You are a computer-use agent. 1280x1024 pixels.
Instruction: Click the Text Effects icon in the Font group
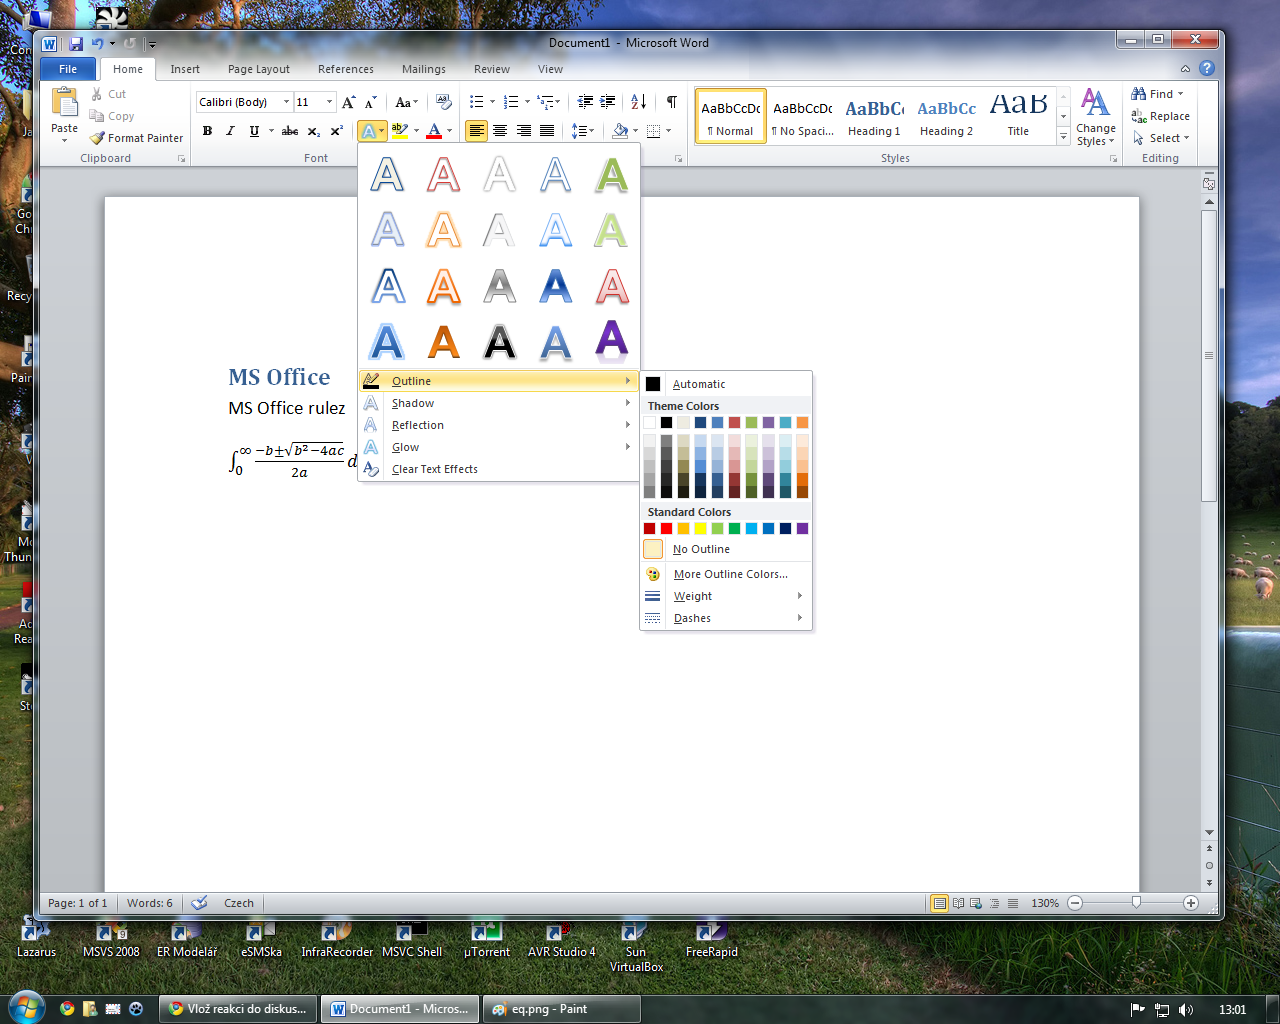point(368,131)
